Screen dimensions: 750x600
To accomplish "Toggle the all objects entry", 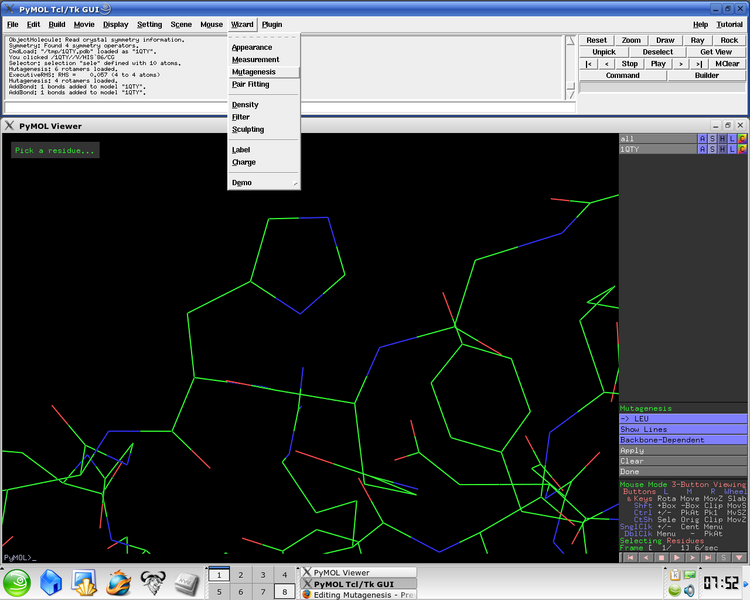I will pos(657,138).
